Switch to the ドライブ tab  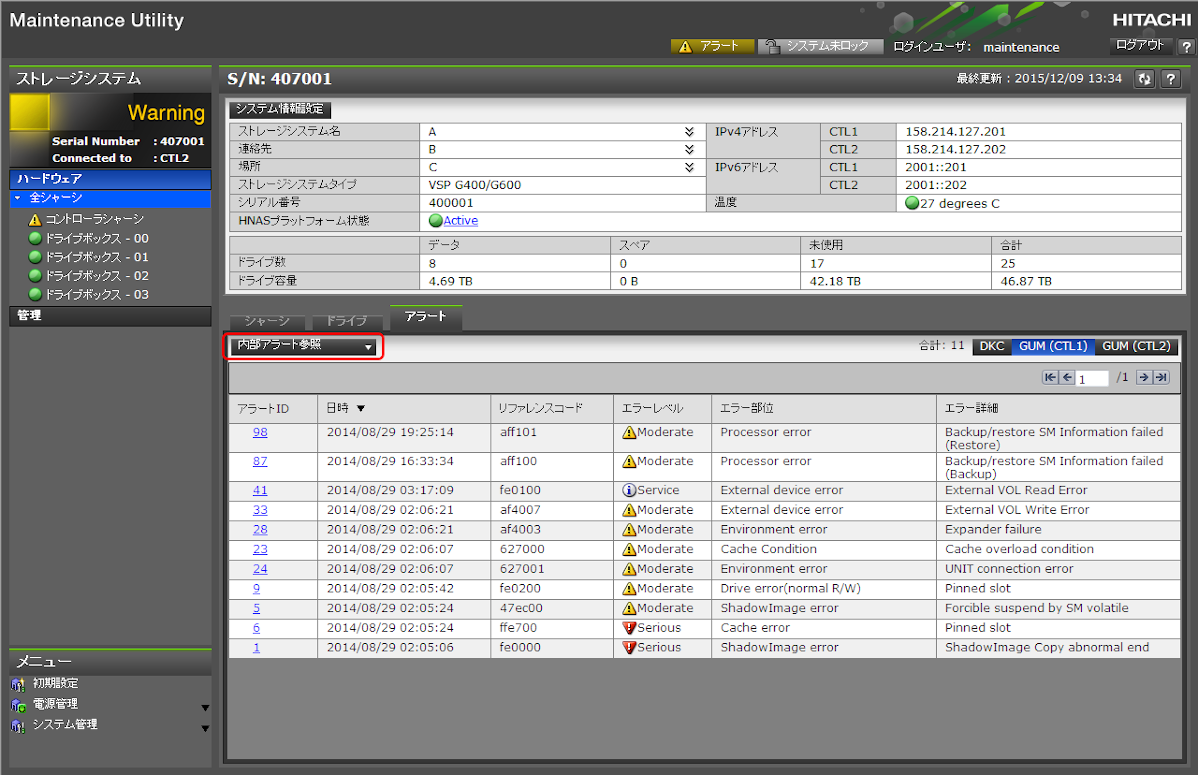(x=346, y=321)
